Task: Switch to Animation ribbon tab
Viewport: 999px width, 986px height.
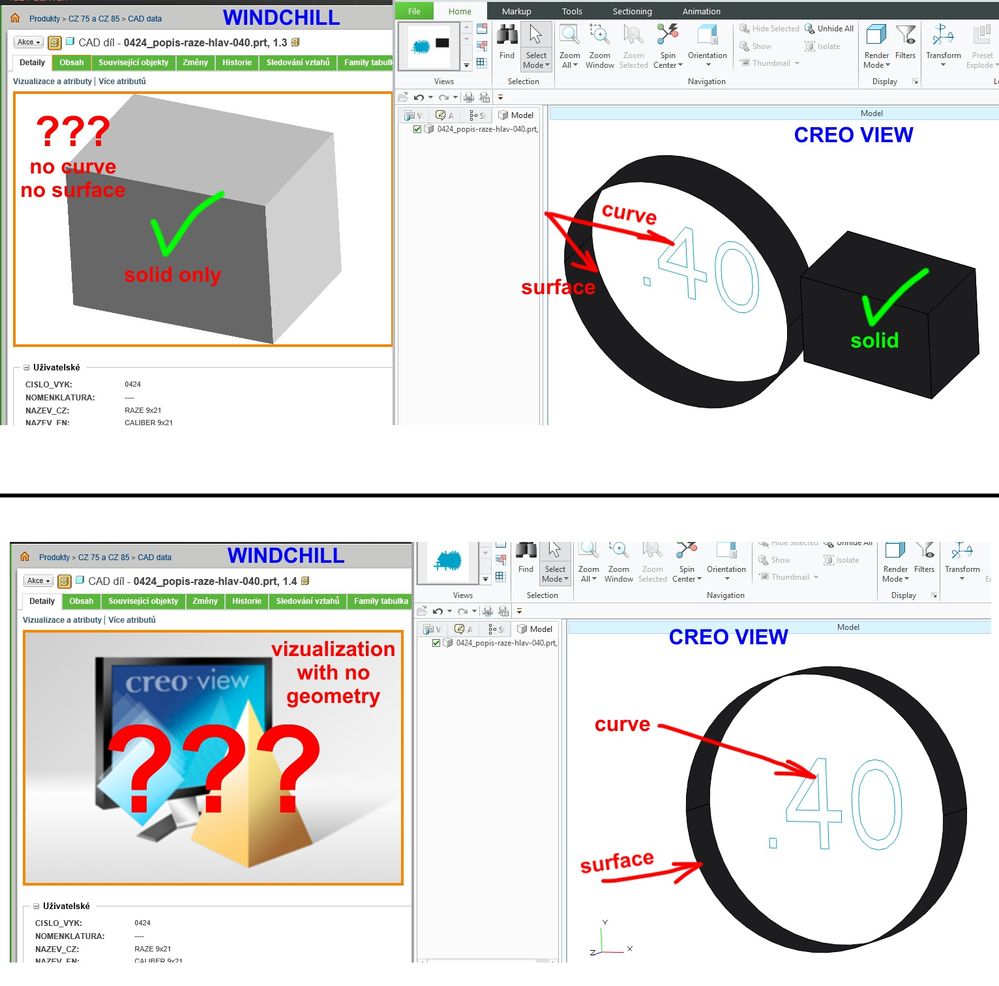Action: (701, 11)
